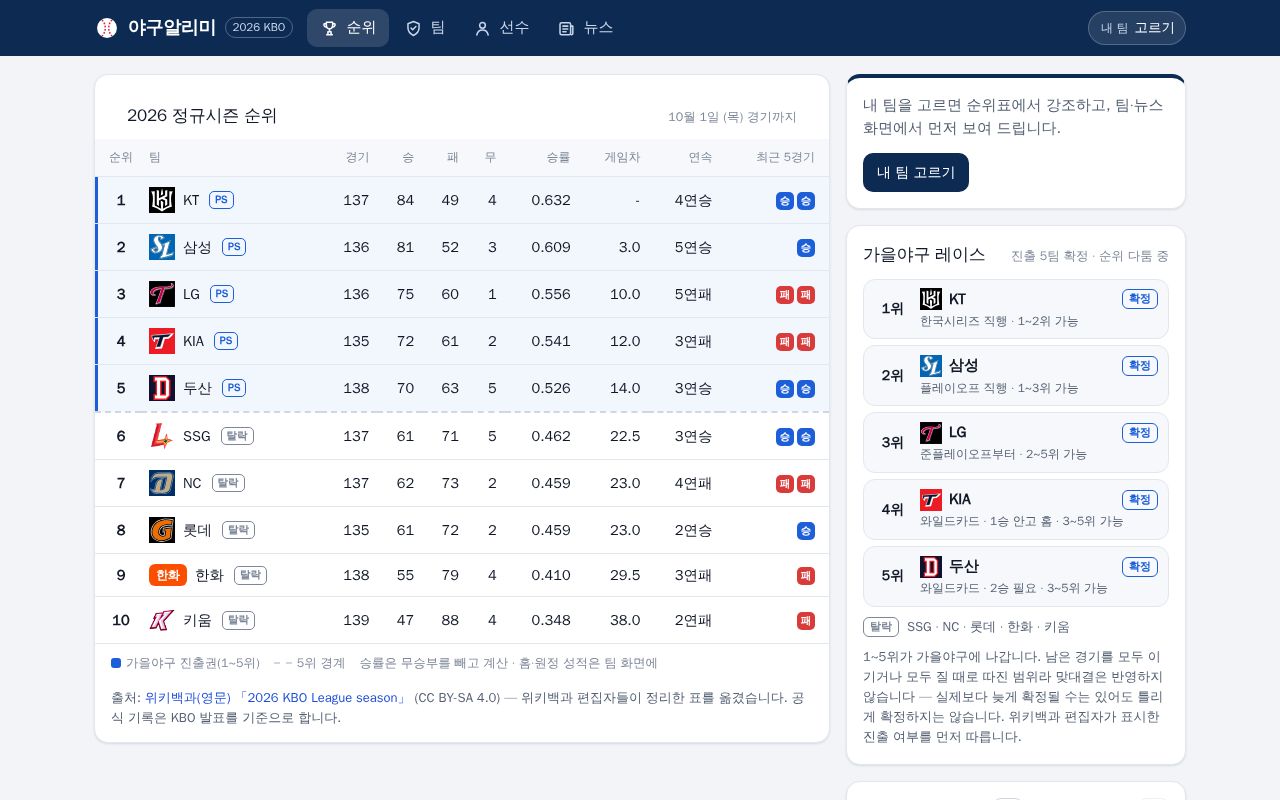This screenshot has height=800, width=1280.
Task: Click the LG logo in standings table
Action: (162, 294)
